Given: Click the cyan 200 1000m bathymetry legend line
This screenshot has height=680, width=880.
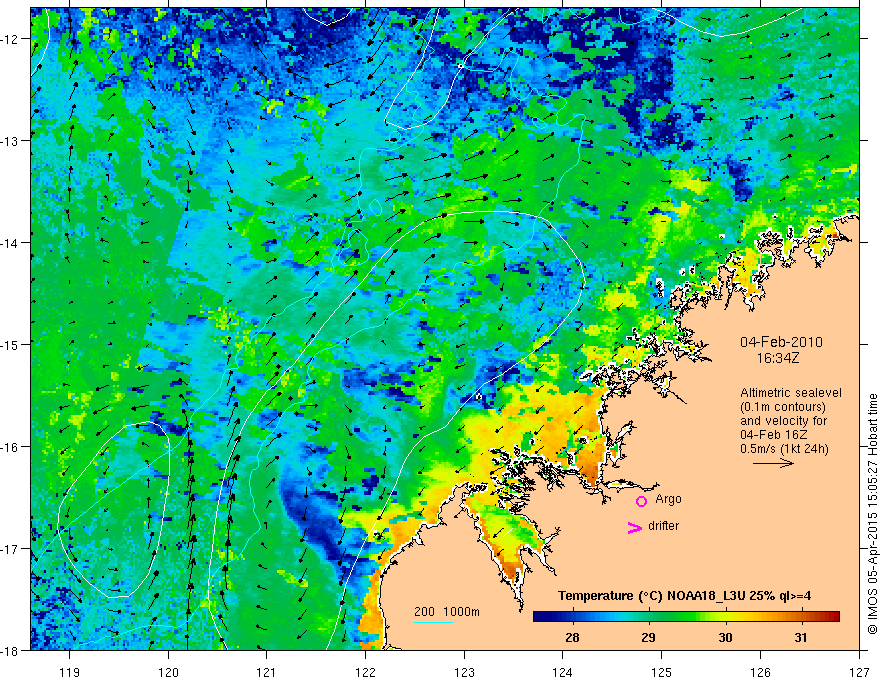Looking at the screenshot, I should click(434, 622).
